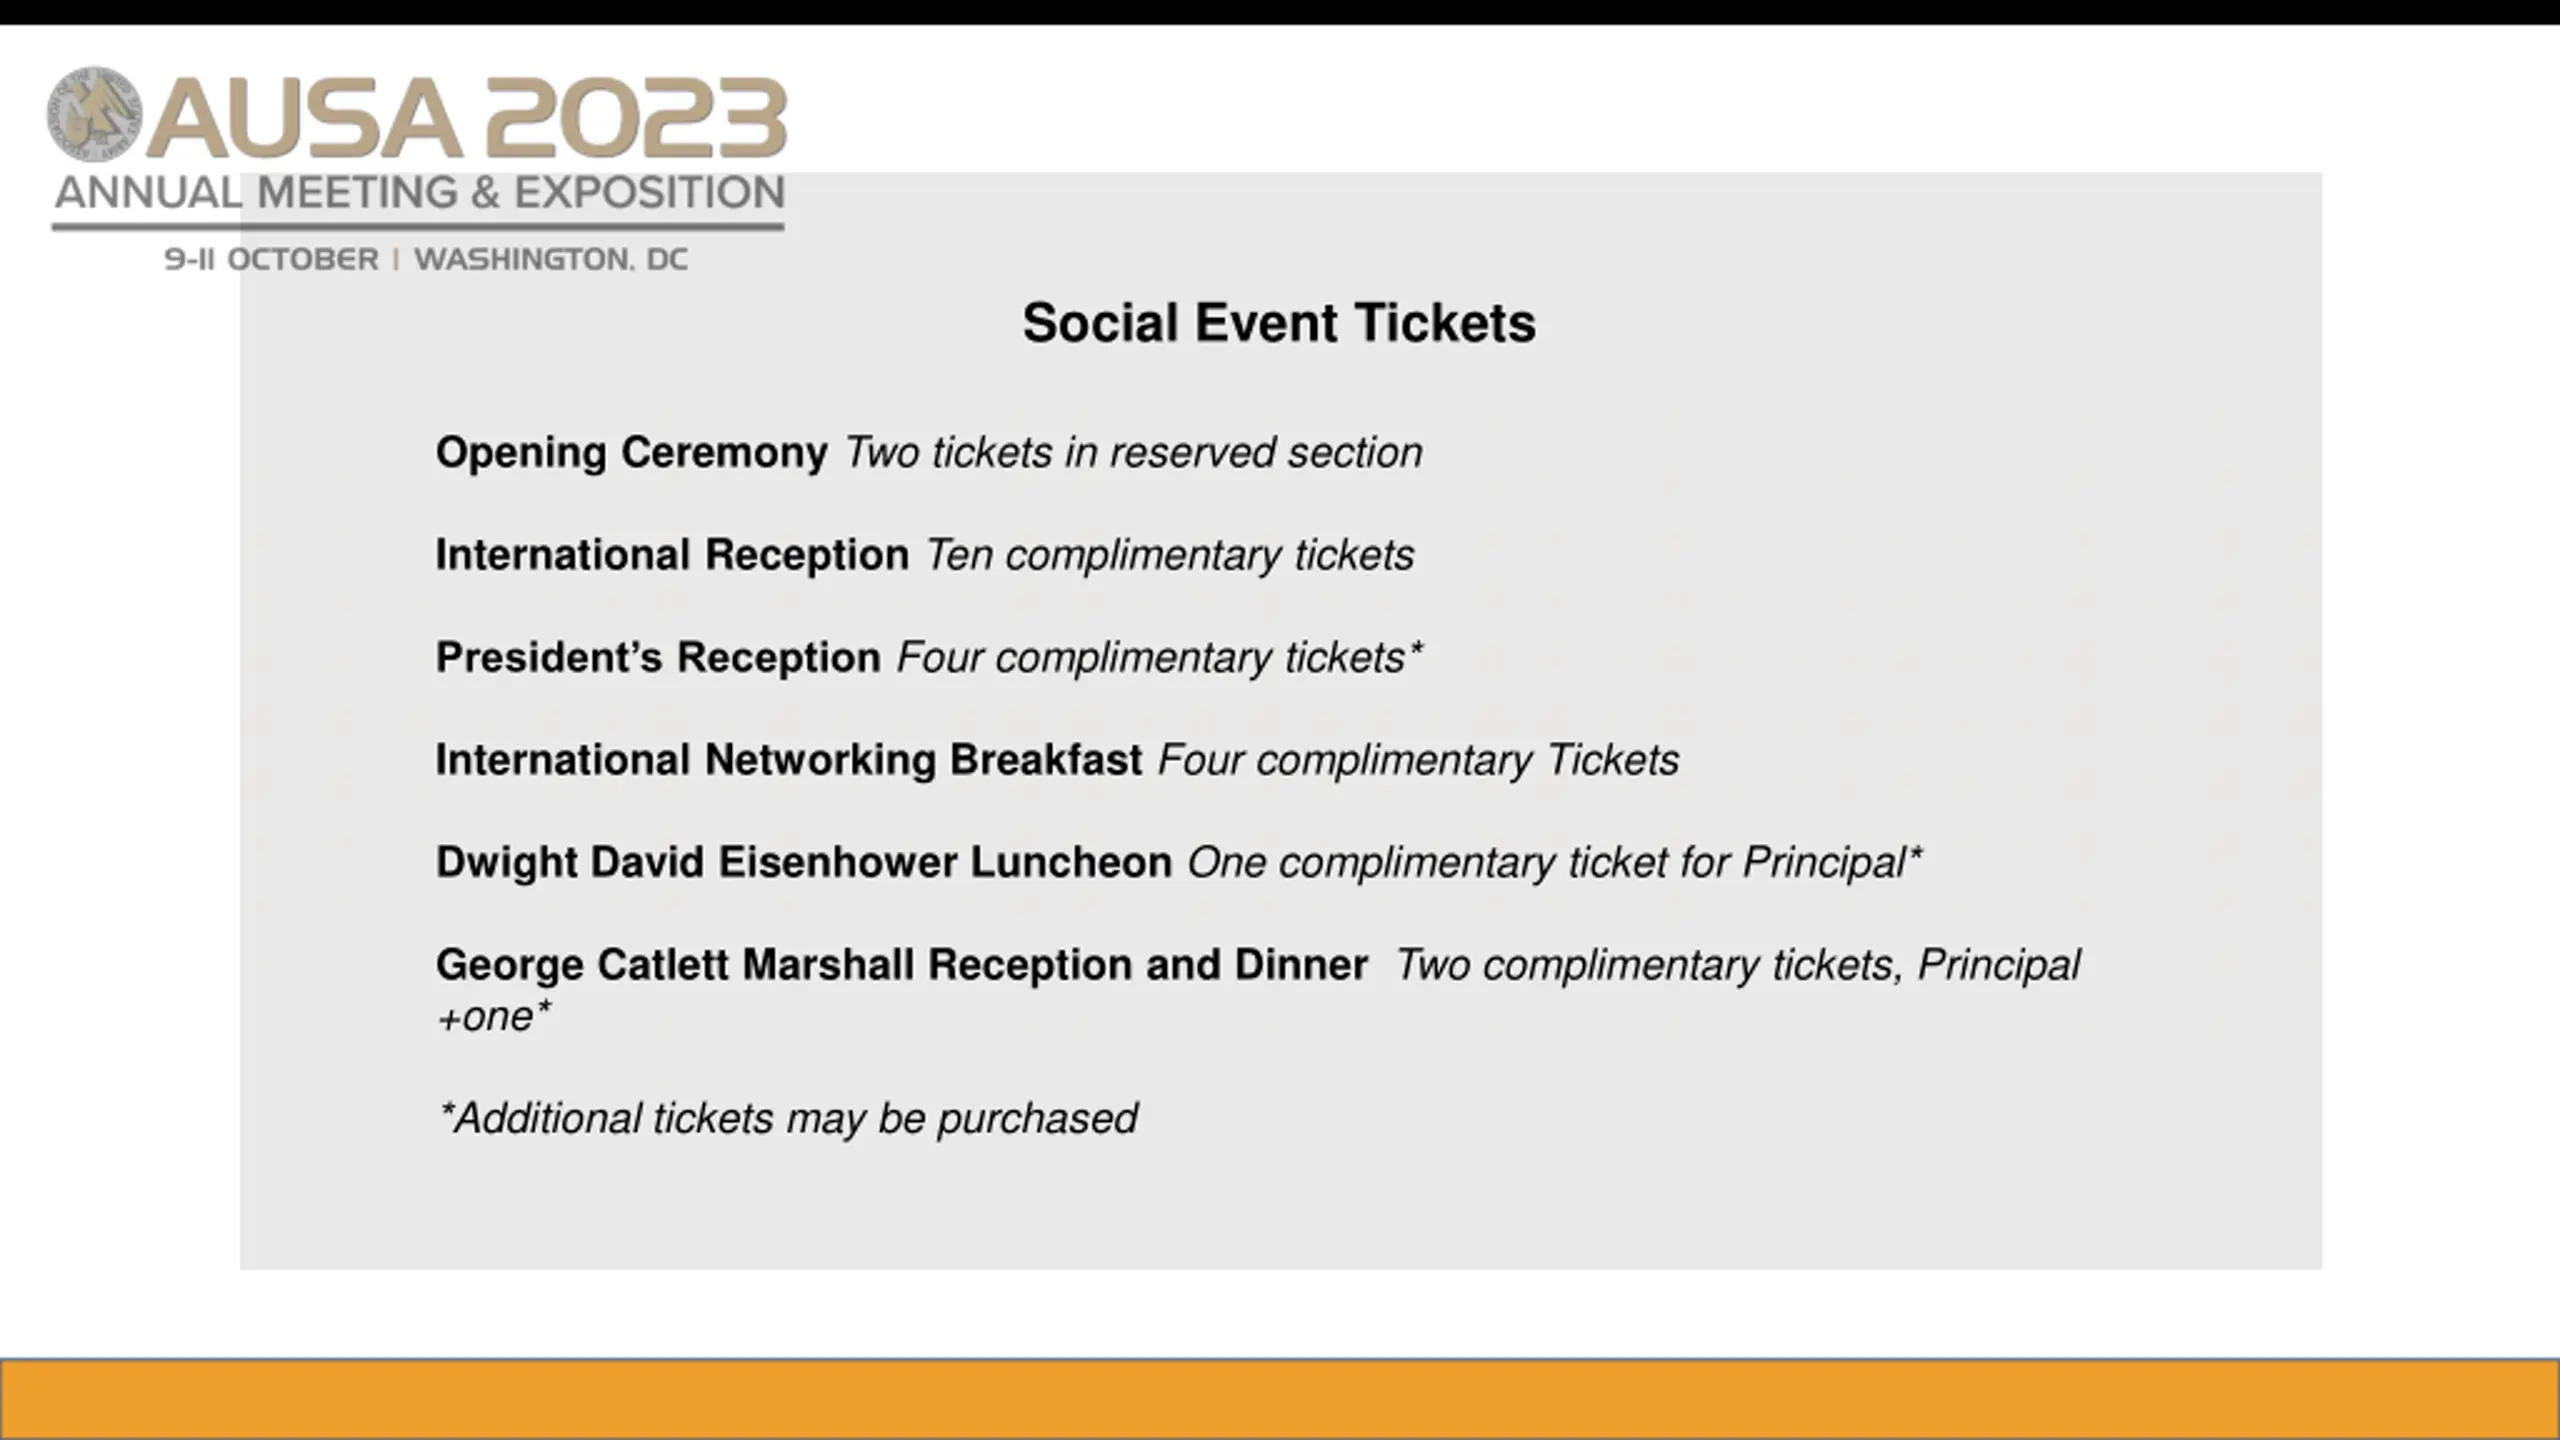Click the International Networking Breakfast label
This screenshot has width=2560, height=1440.
click(x=789, y=760)
